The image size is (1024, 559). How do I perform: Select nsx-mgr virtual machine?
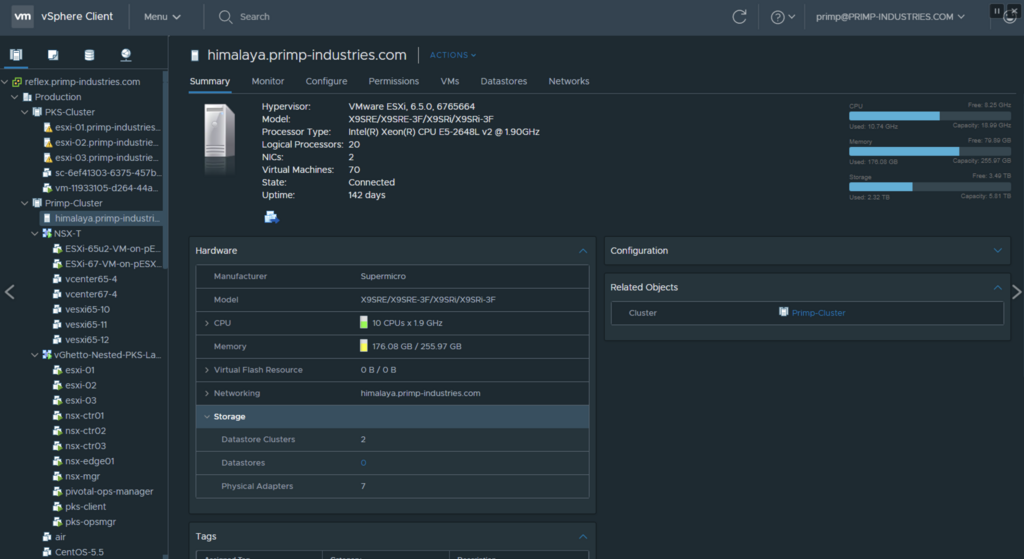point(82,476)
